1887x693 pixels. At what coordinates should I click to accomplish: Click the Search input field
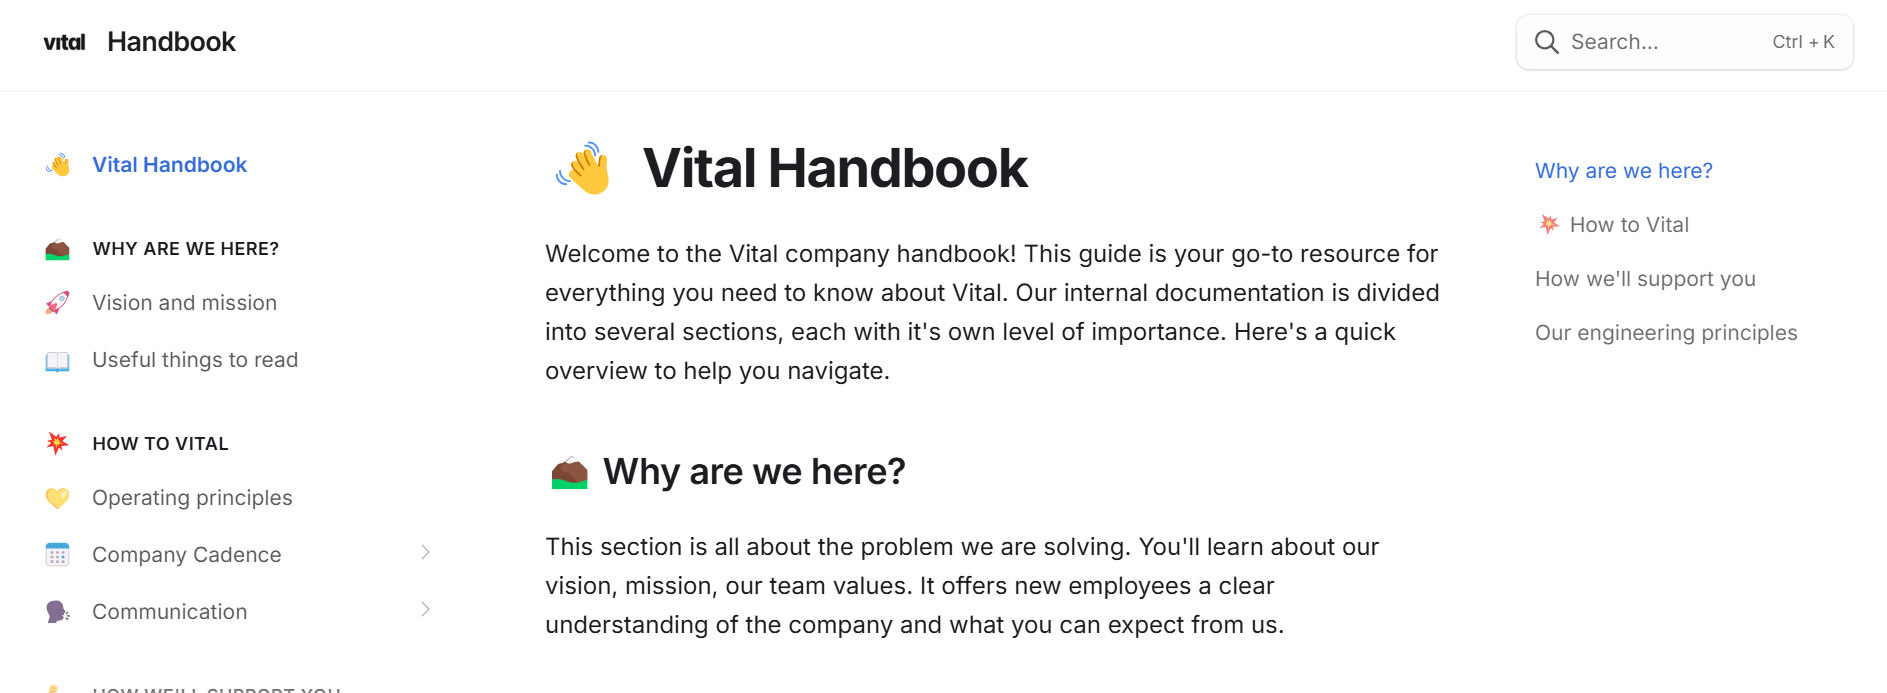pos(1660,42)
